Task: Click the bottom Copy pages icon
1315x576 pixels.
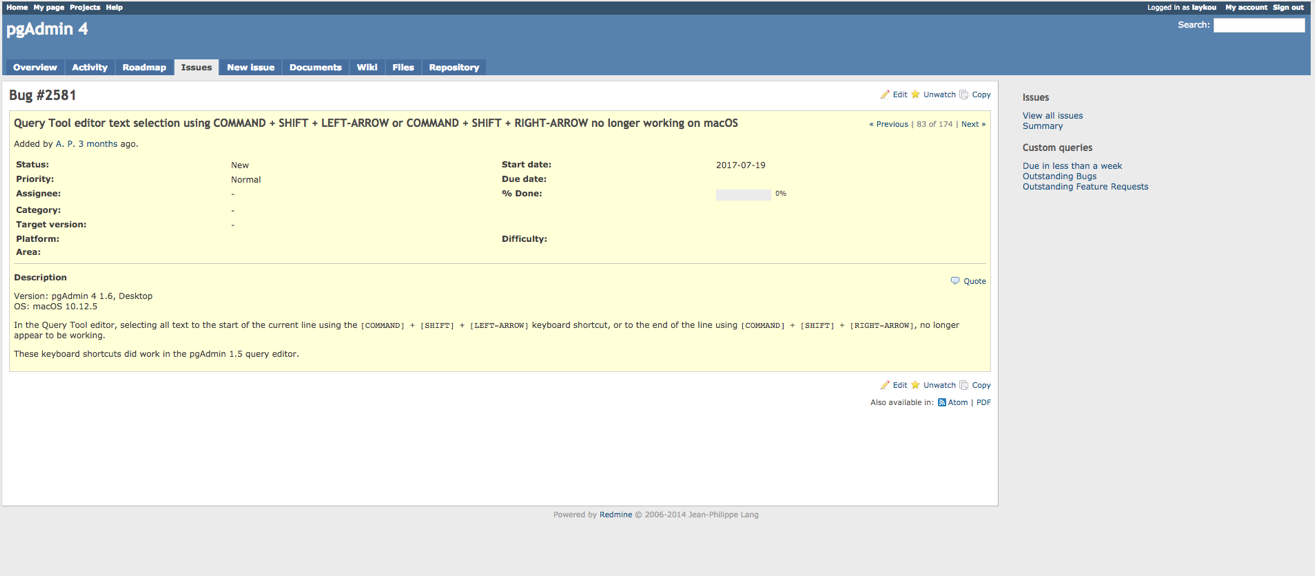Action: [x=964, y=385]
